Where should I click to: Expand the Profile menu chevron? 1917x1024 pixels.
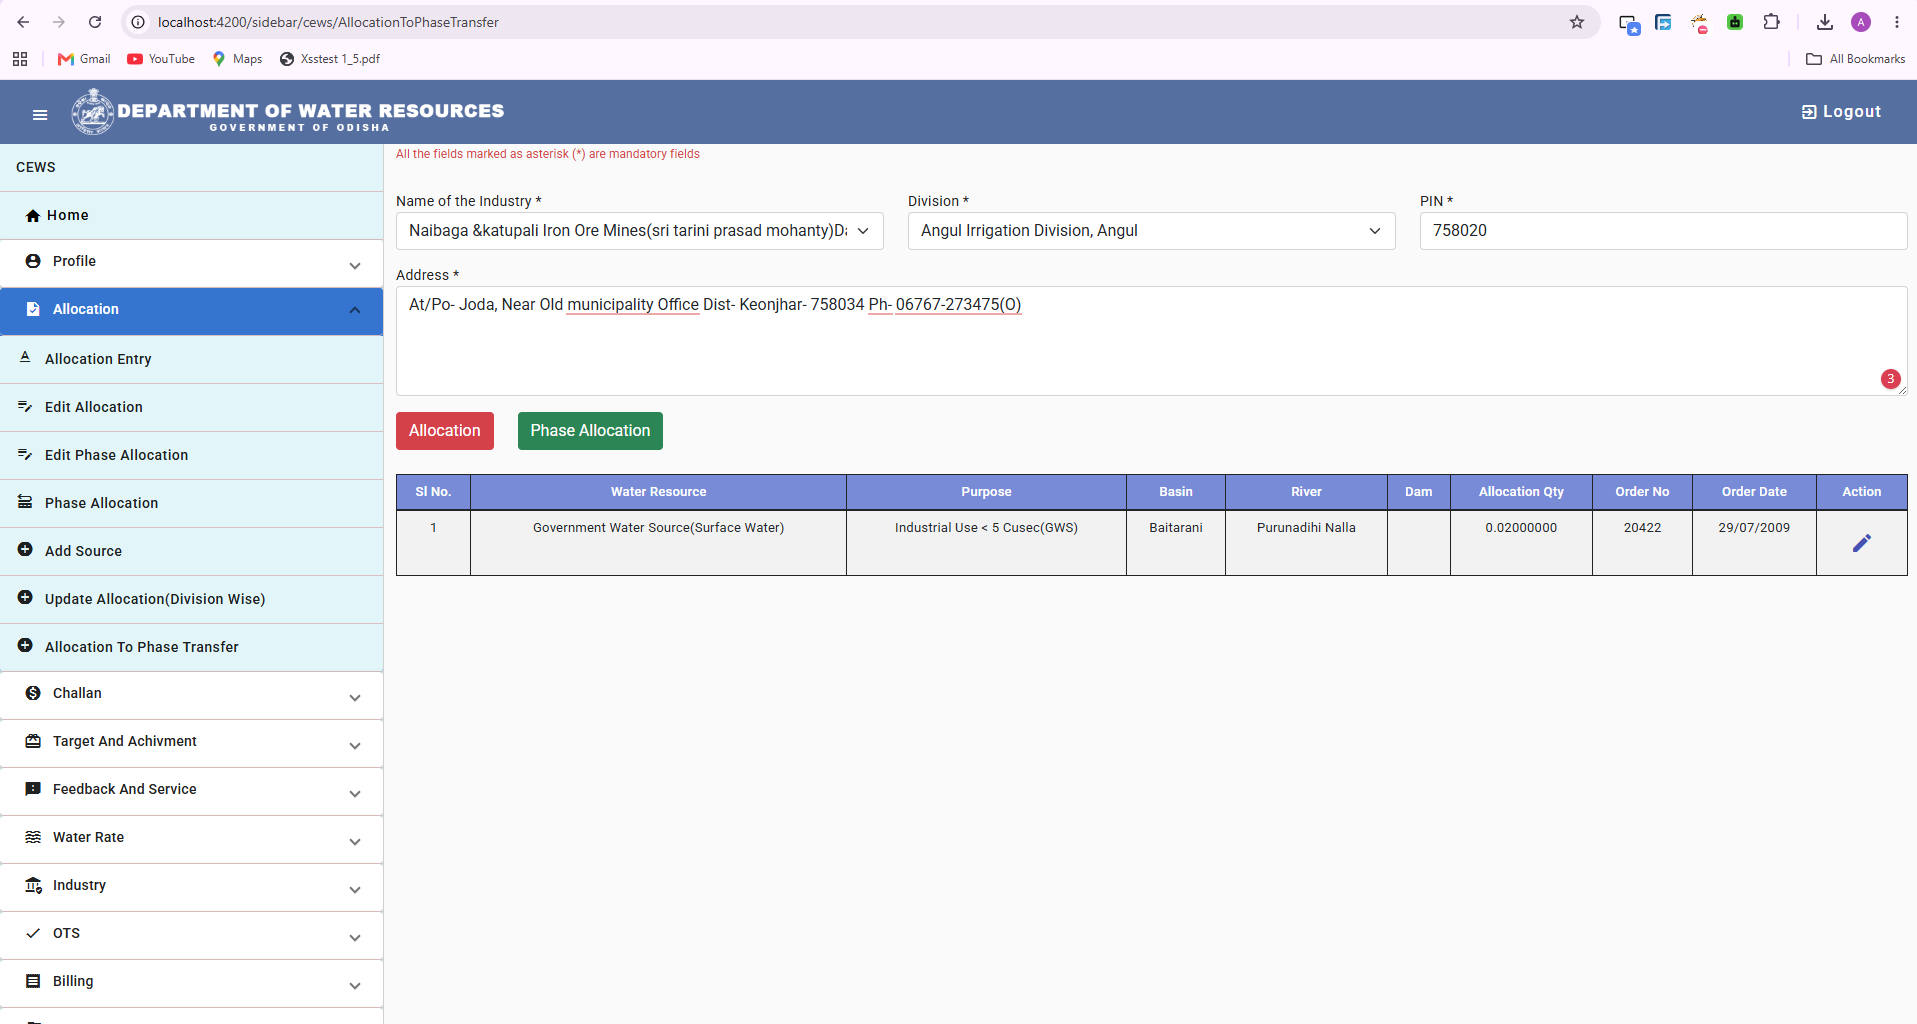coord(355,265)
